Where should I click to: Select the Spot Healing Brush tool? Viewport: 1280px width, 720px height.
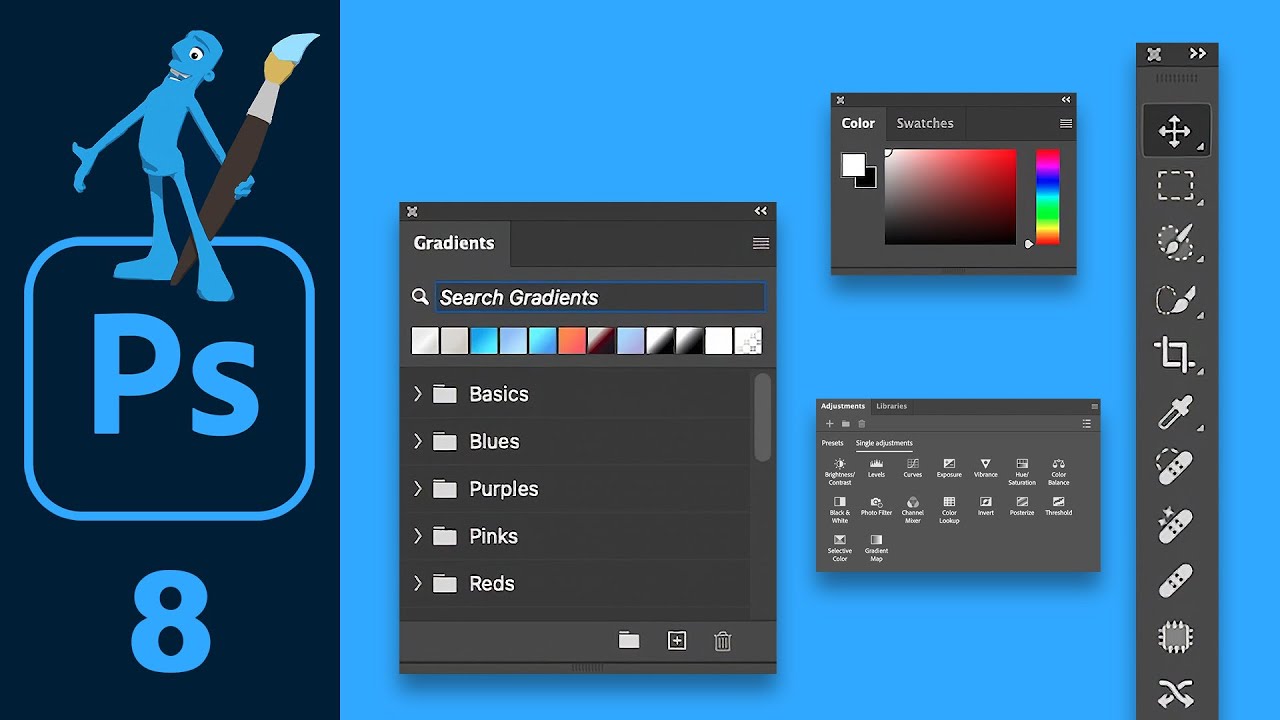(x=1175, y=467)
